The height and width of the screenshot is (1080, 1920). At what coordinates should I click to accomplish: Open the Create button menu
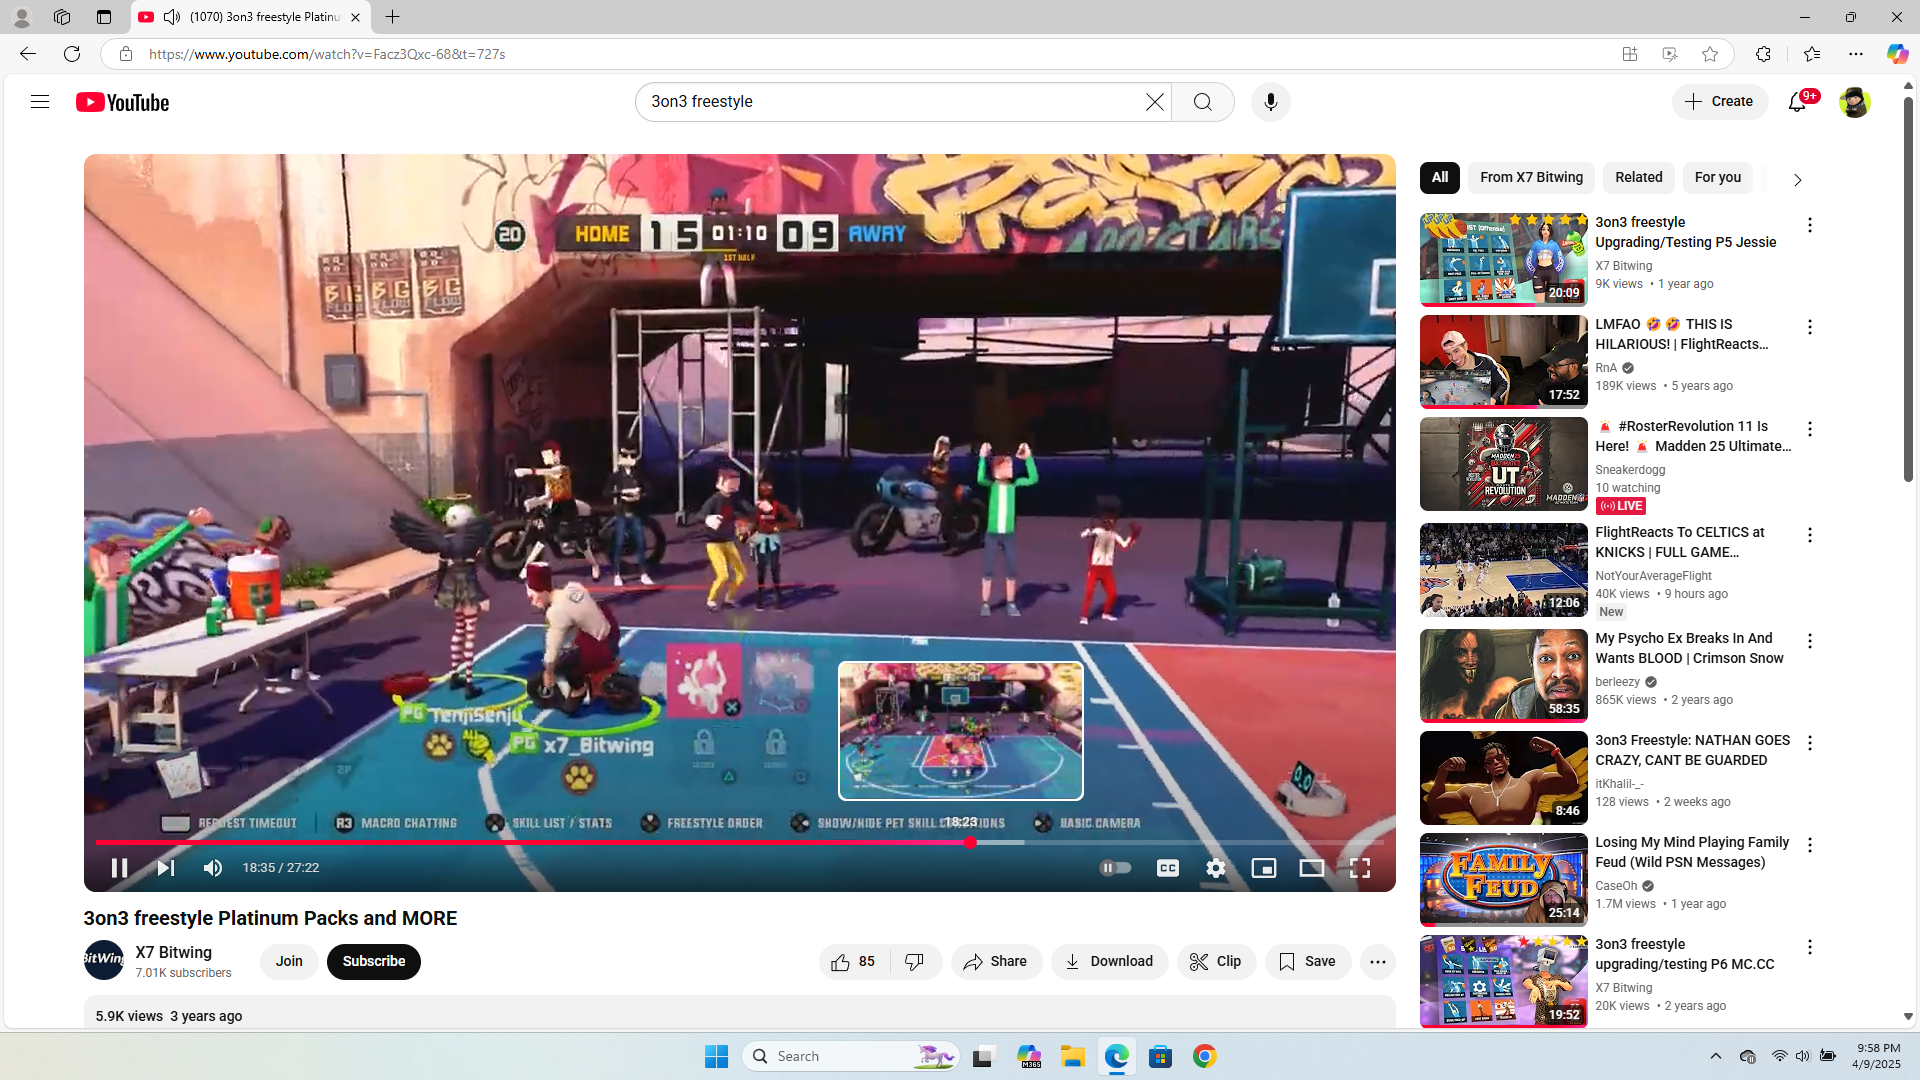coord(1720,102)
